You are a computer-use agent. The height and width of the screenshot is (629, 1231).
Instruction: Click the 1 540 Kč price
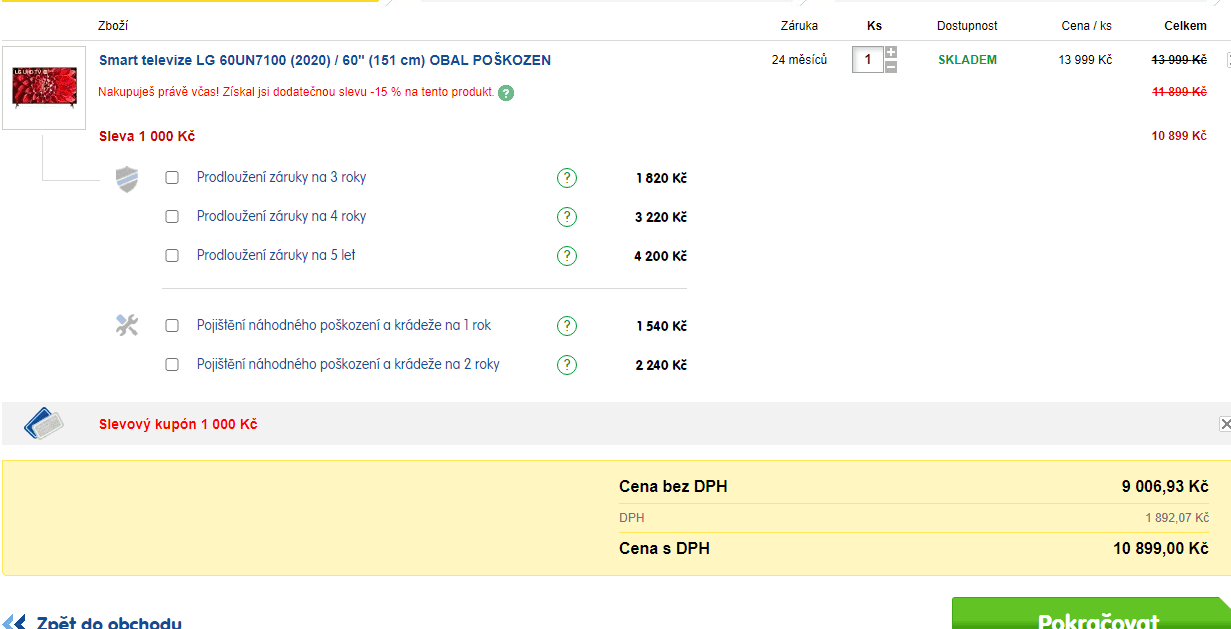[661, 326]
